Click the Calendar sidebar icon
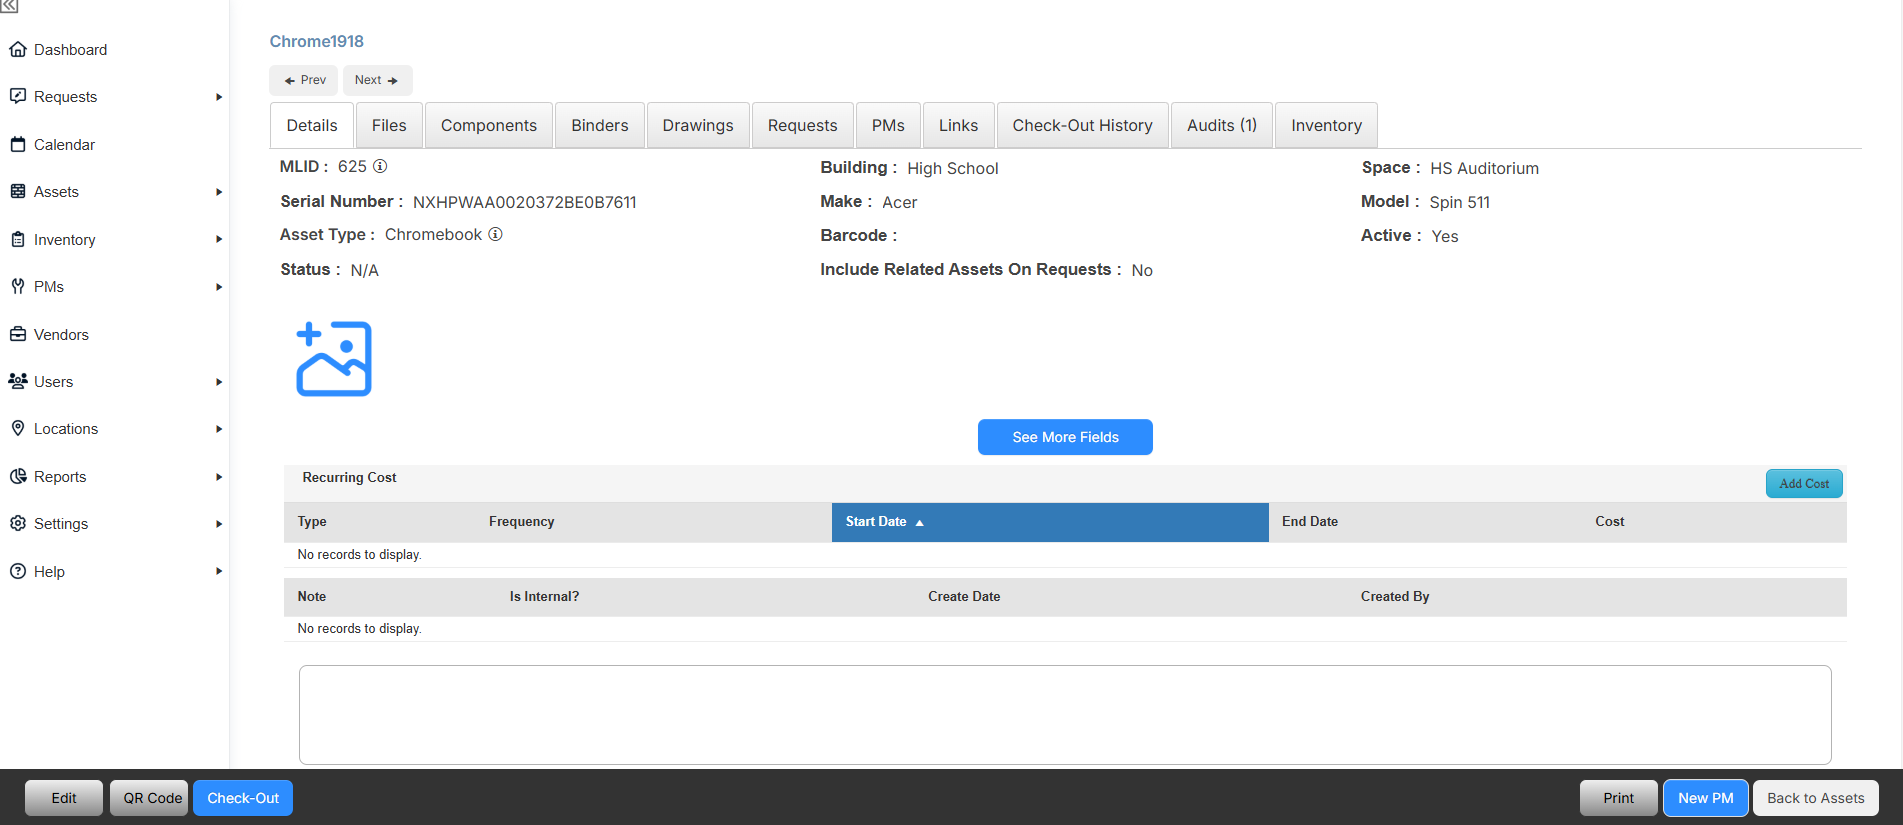Viewport: 1903px width, 825px height. [18, 144]
